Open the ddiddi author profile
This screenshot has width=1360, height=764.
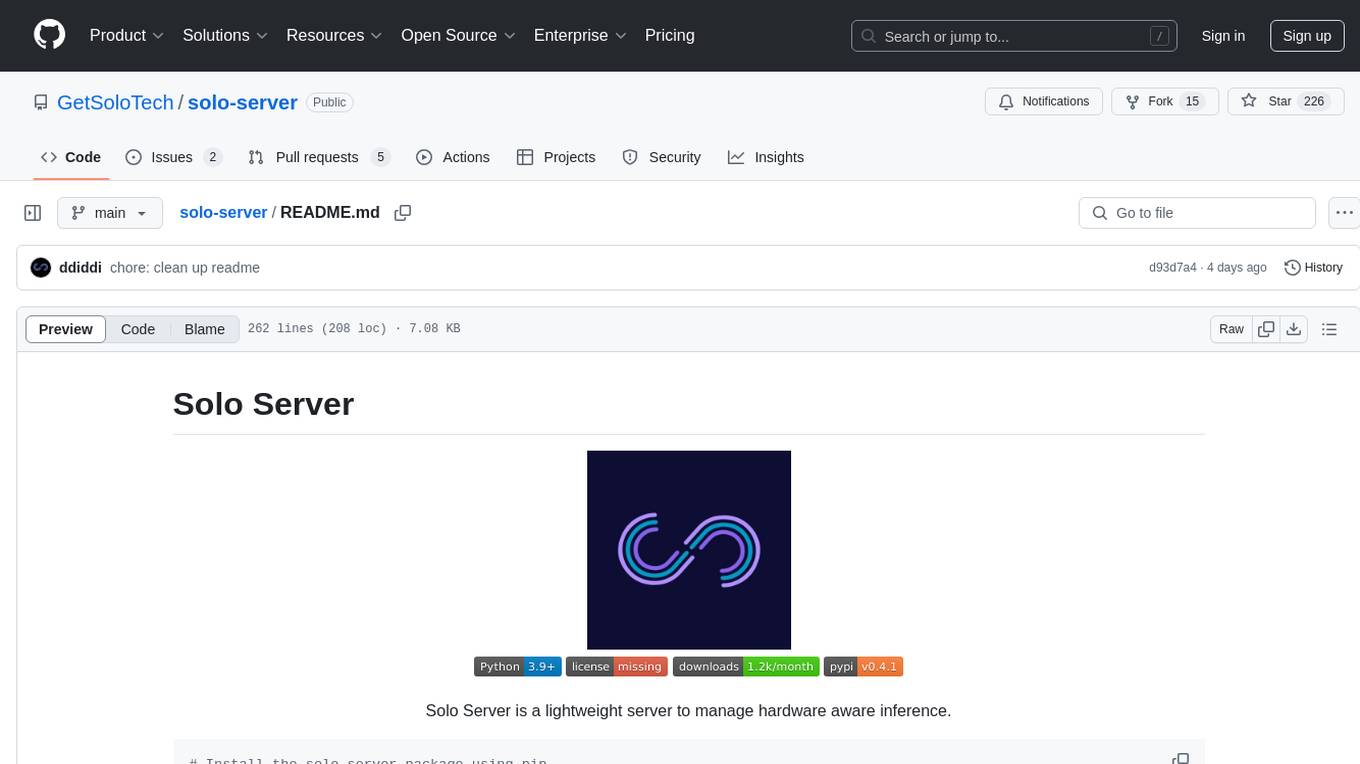point(81,267)
